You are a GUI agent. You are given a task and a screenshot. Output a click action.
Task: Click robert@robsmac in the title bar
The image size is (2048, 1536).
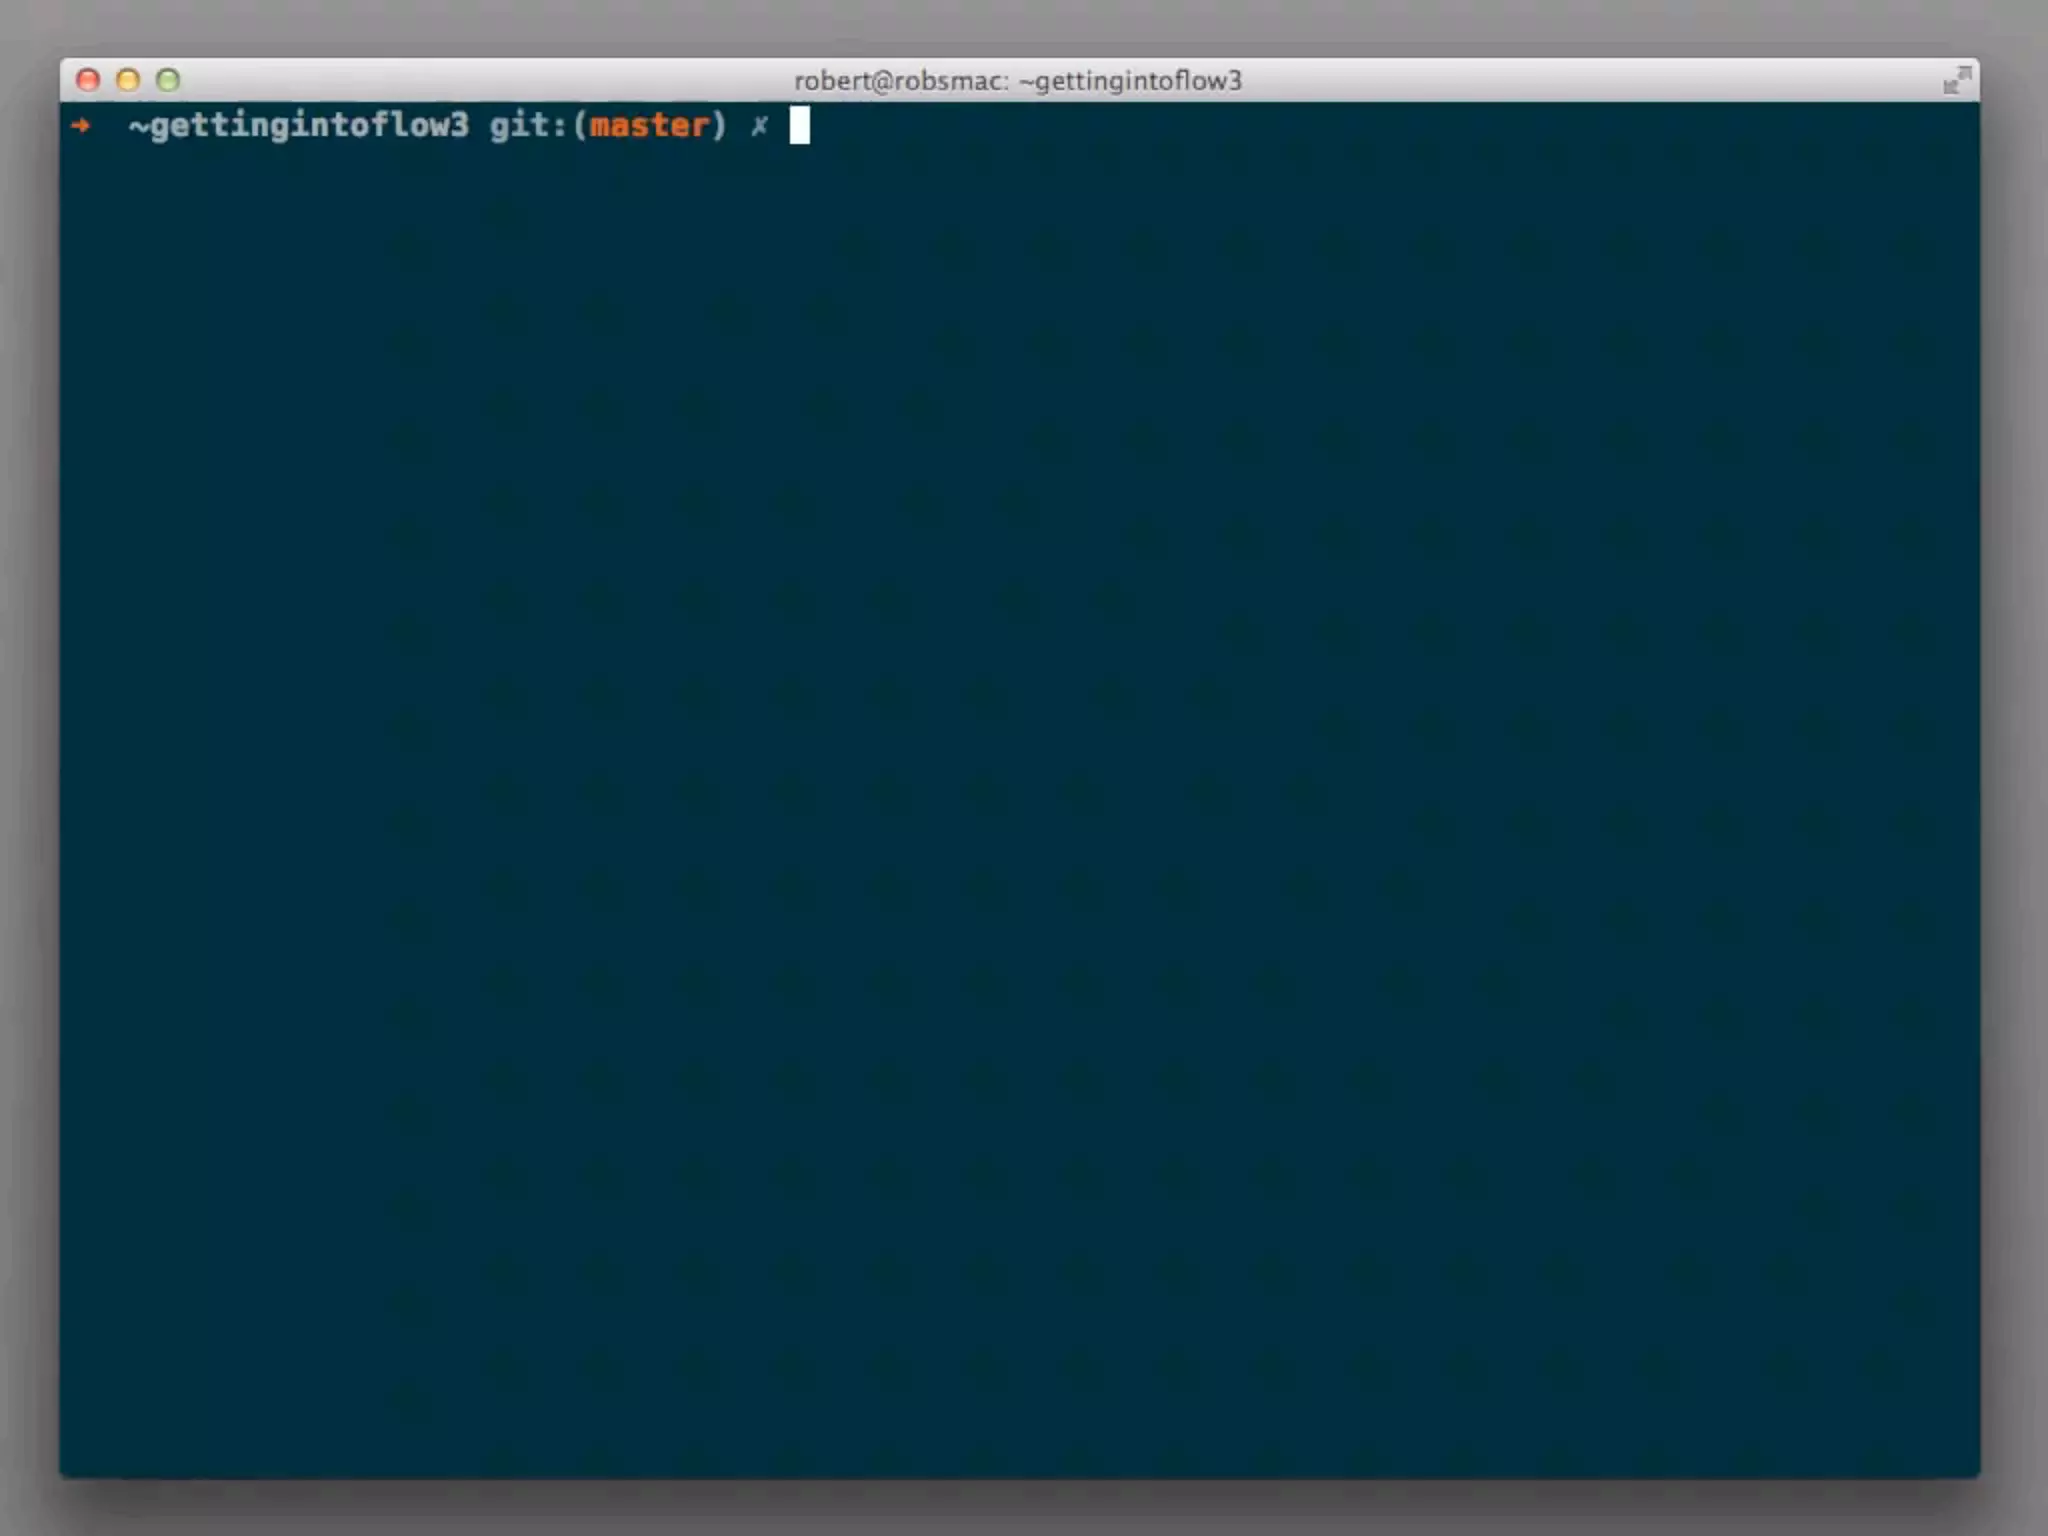point(899,81)
